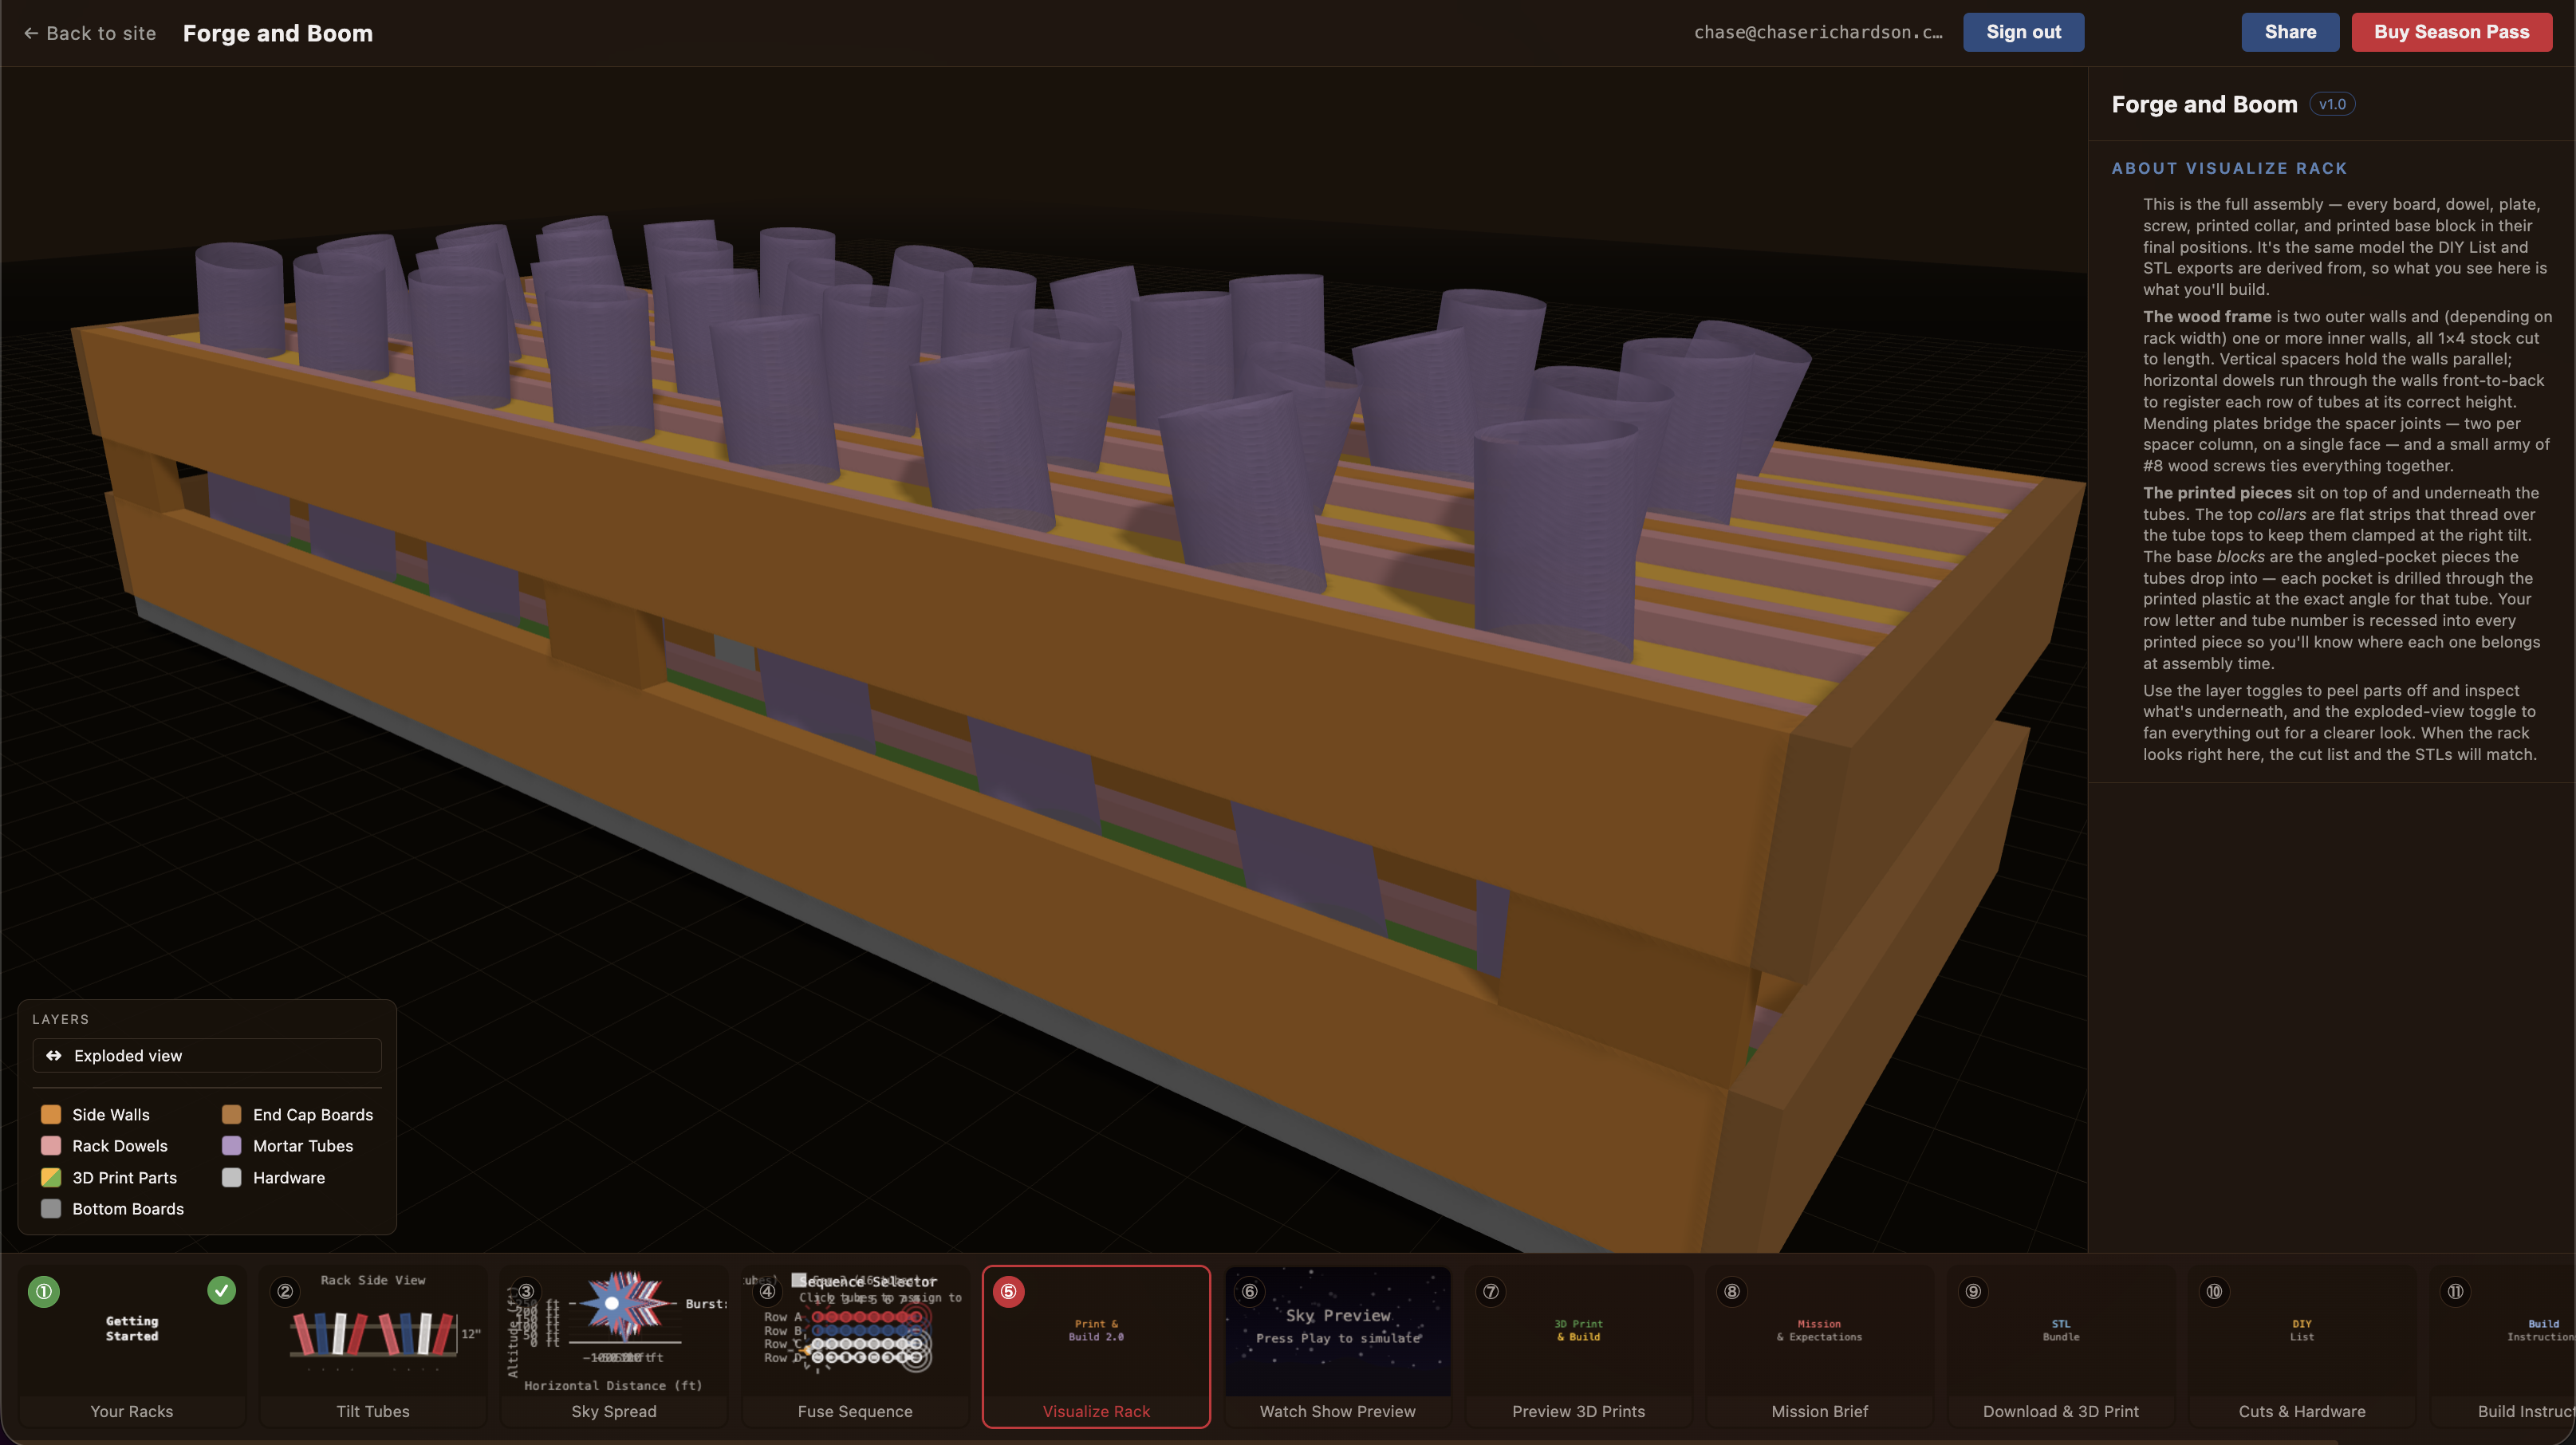The image size is (2576, 1445).
Task: Toggle the Hardware layer swatch
Action: (231, 1177)
